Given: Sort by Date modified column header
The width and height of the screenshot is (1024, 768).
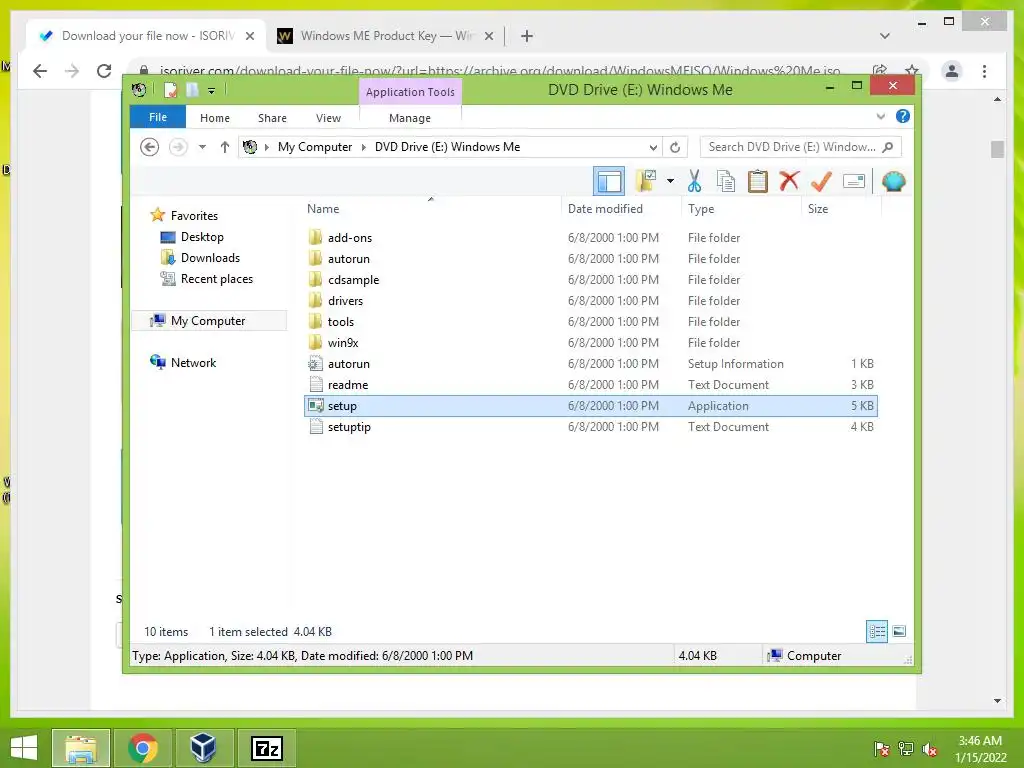Looking at the screenshot, I should (620, 209).
